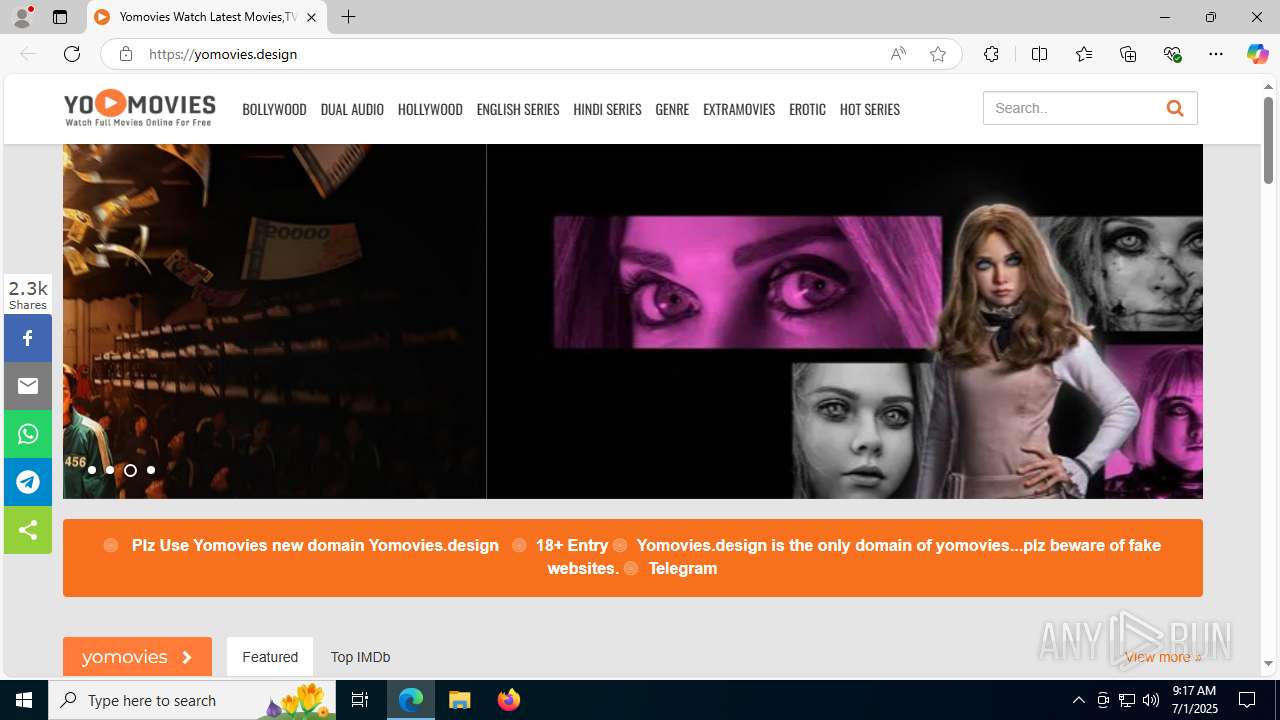Refresh the page in Edge
The width and height of the screenshot is (1280, 720).
pyautogui.click(x=72, y=54)
